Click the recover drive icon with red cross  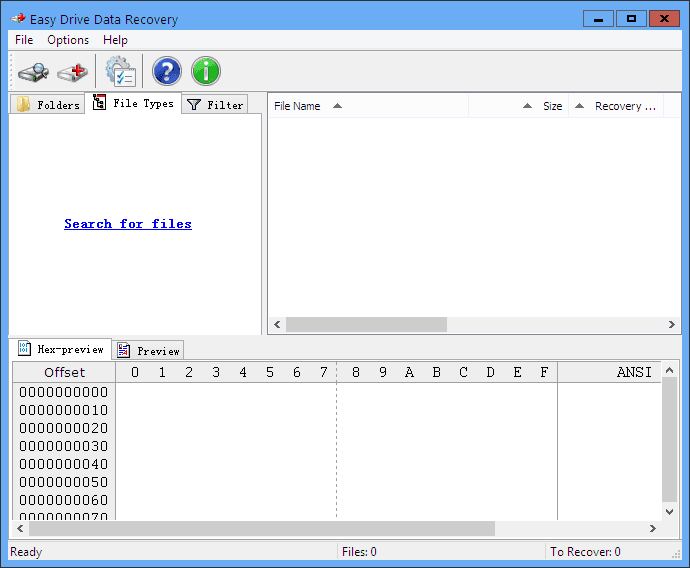click(73, 72)
